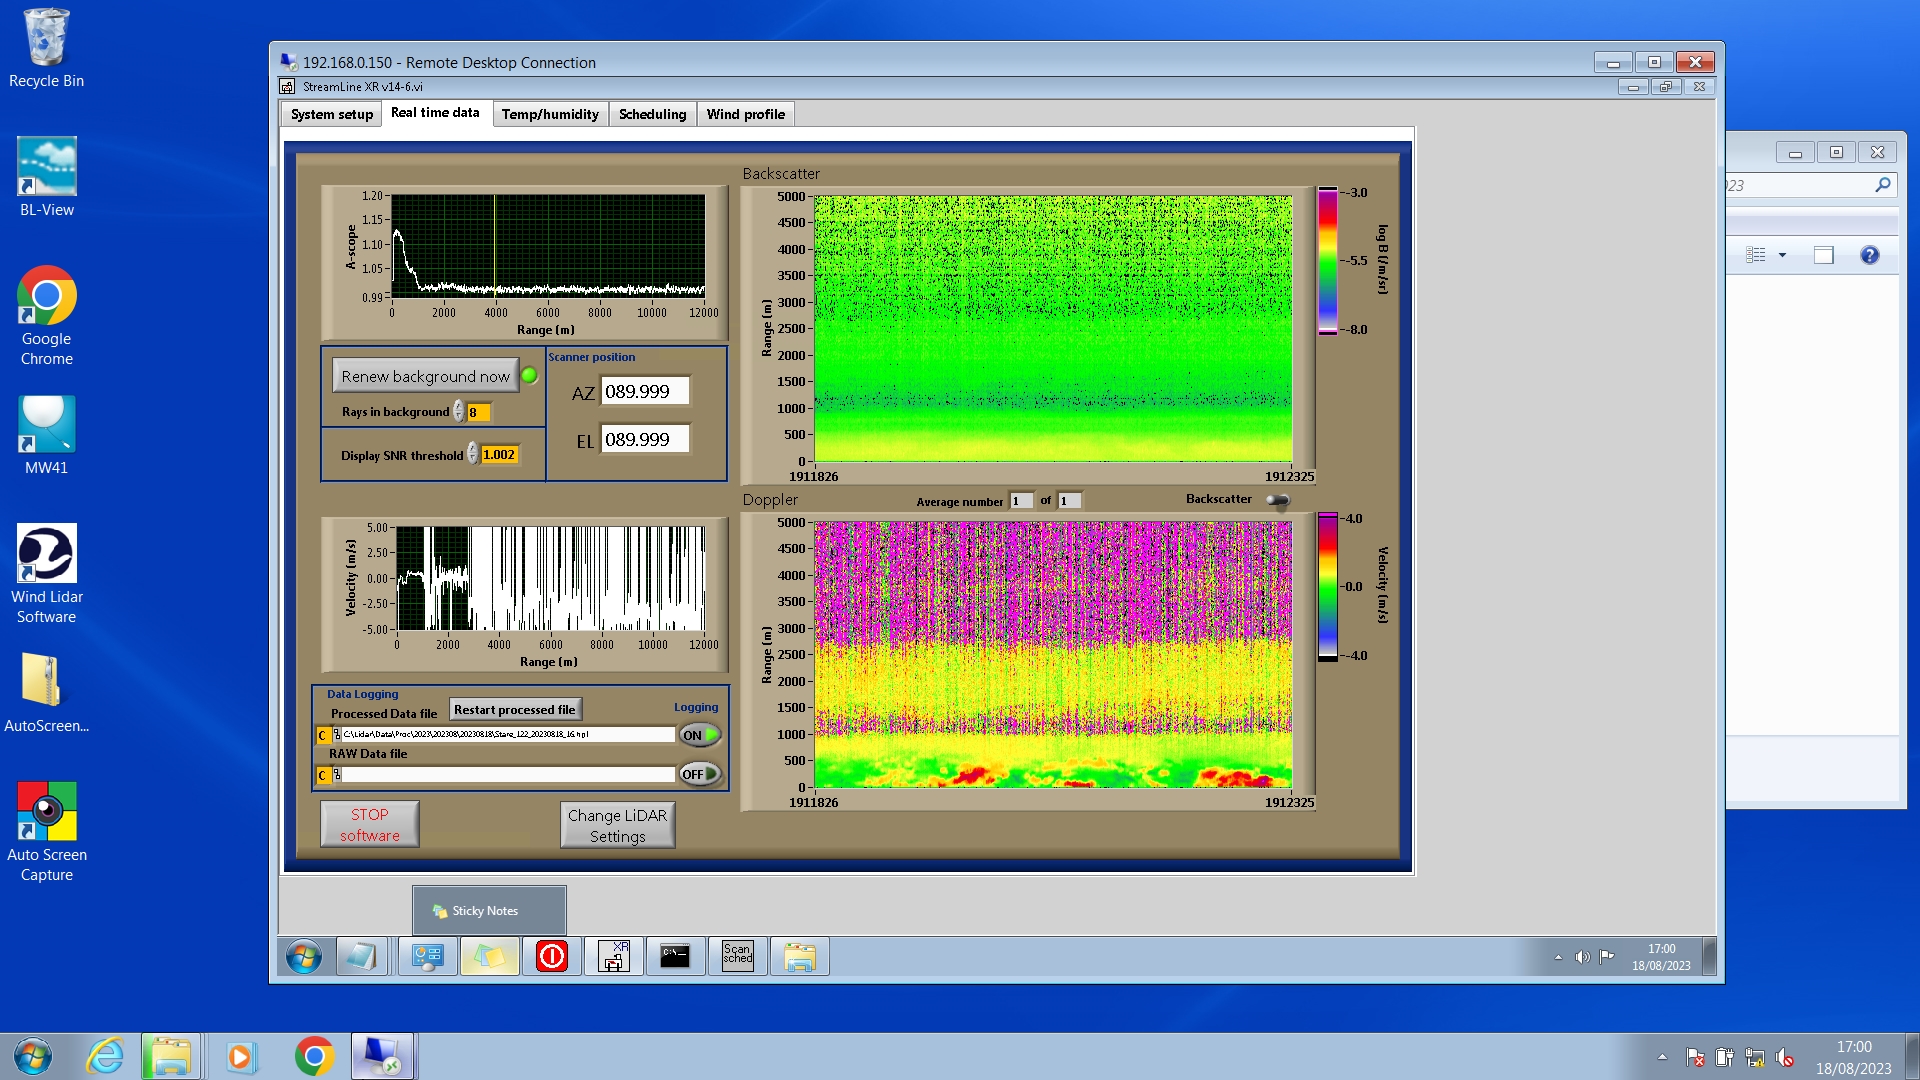
Task: Flip the Backscatter switch above the Doppler plot
Action: click(1277, 500)
